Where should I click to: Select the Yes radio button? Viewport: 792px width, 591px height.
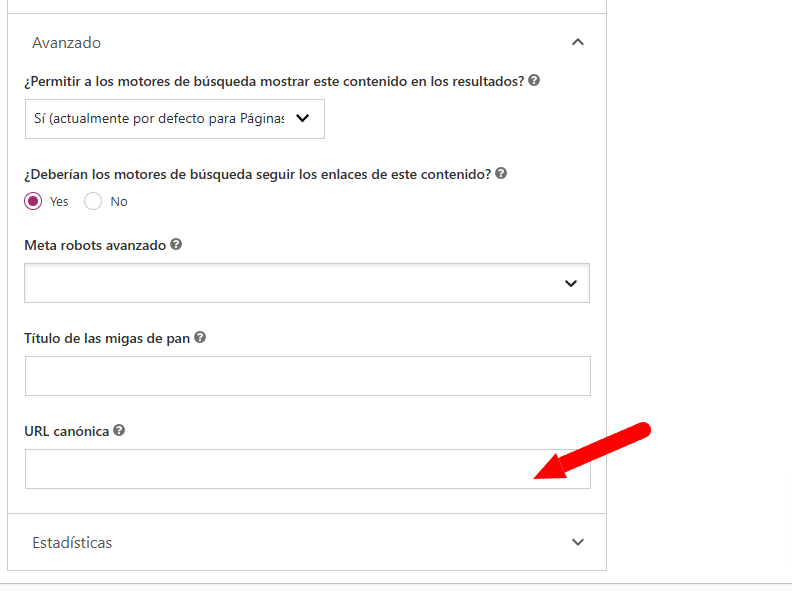click(x=33, y=201)
